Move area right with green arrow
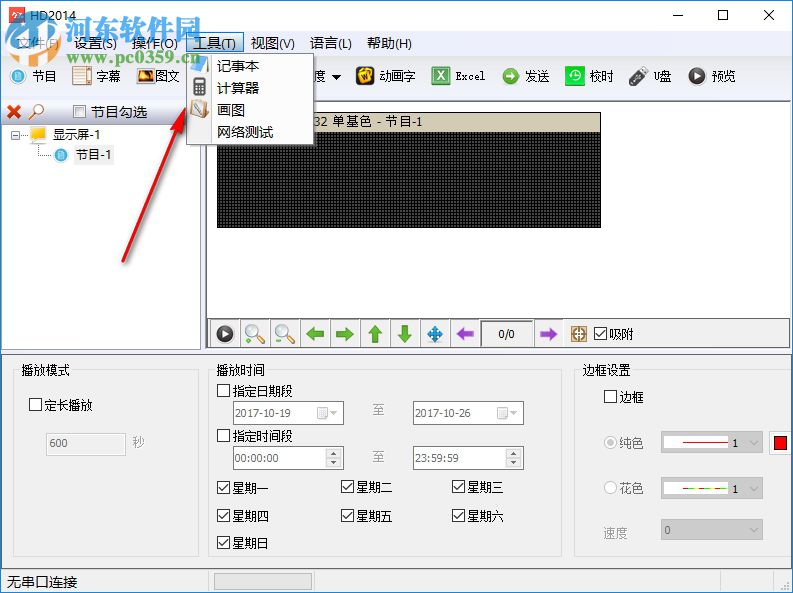This screenshot has height=593, width=793. pyautogui.click(x=345, y=334)
